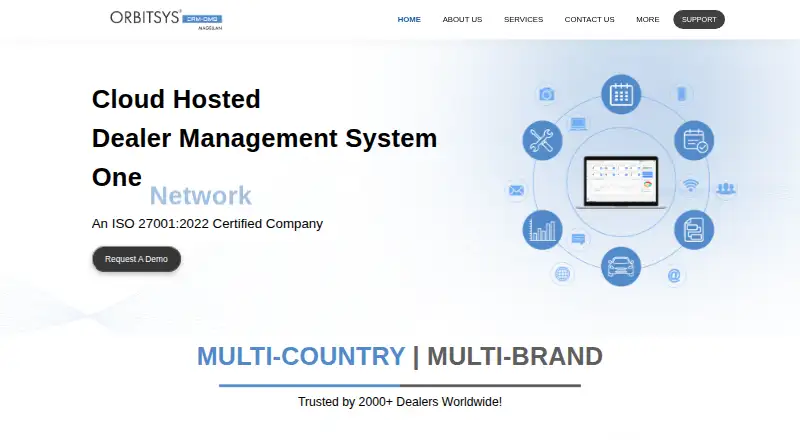Click the Dealer Management System heading
800x440 pixels.
click(x=264, y=138)
